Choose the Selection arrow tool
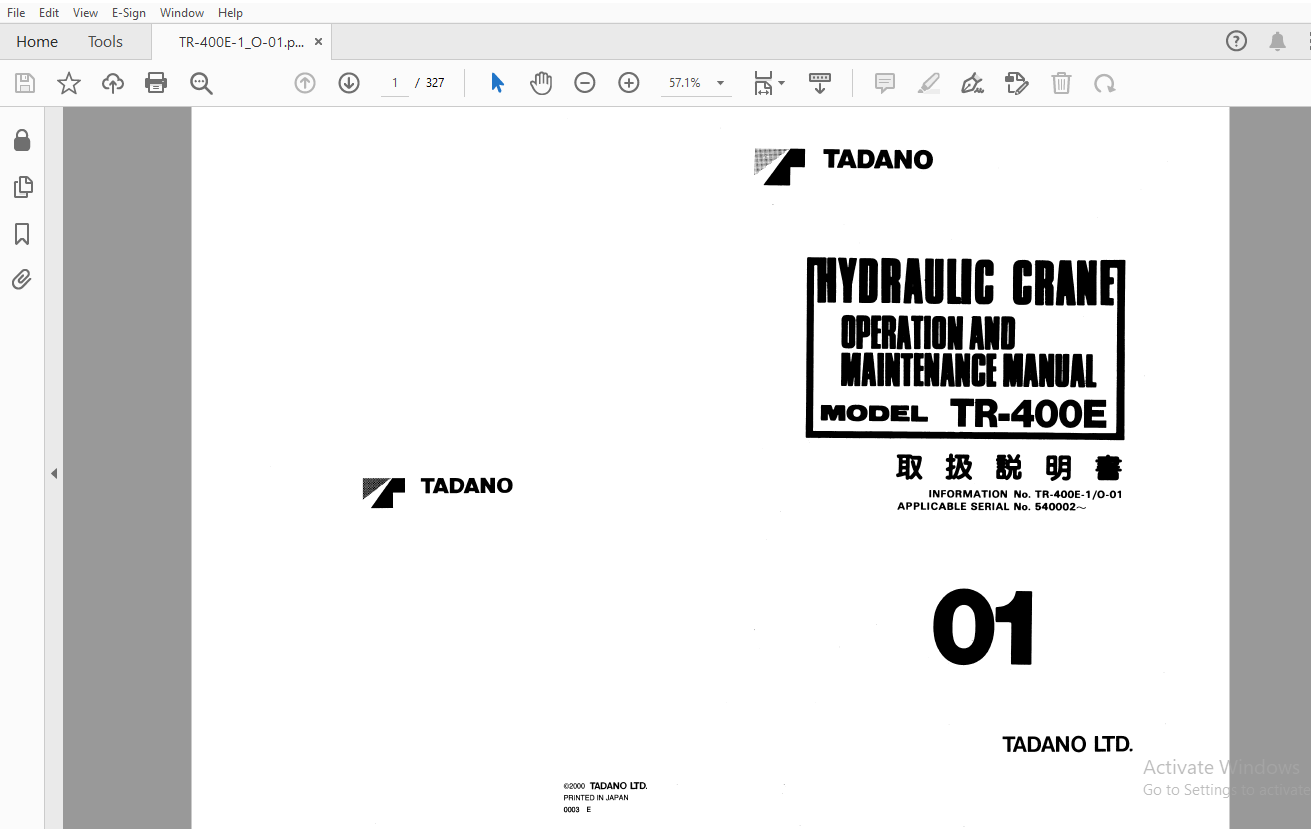The height and width of the screenshot is (829, 1311). coord(497,83)
